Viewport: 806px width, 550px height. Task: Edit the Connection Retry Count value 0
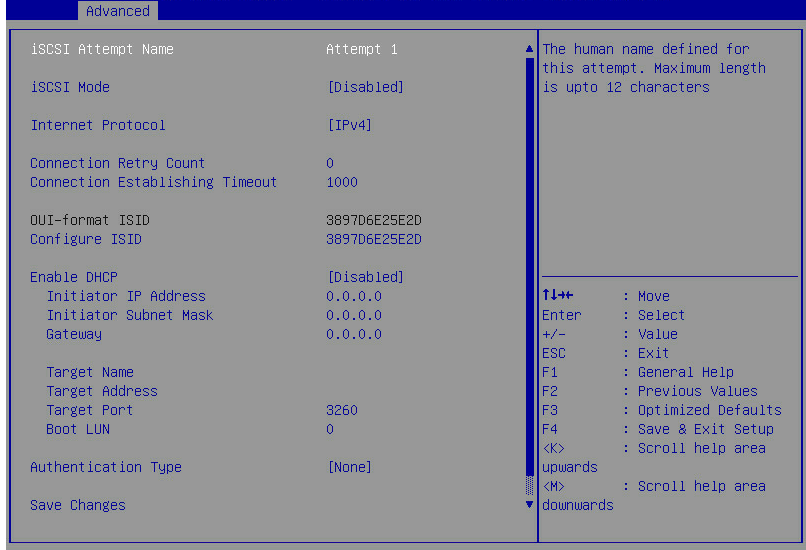tap(330, 163)
